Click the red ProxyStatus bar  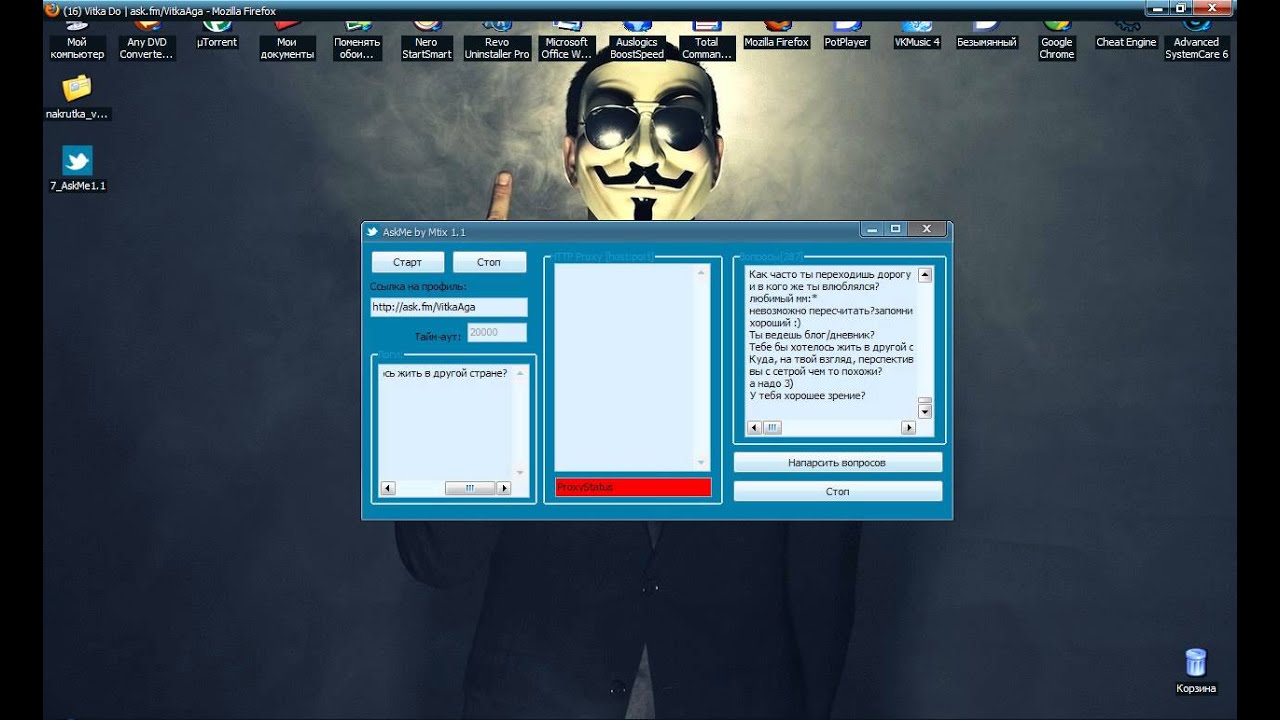634,487
